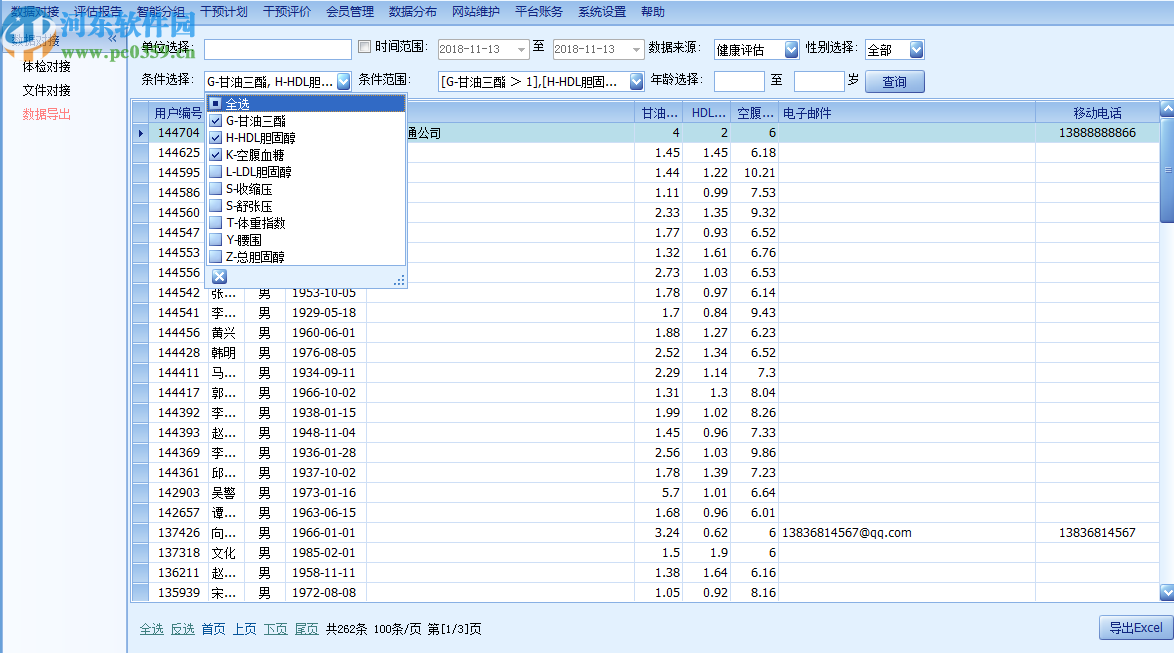Open the 系统设置 menu
The image size is (1174, 653).
point(601,12)
